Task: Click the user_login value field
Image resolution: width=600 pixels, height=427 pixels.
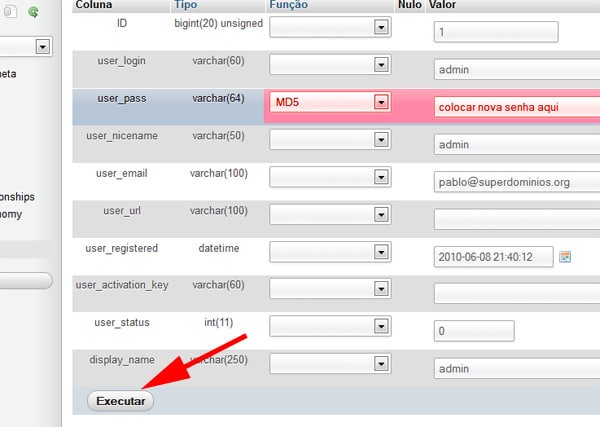Action: point(515,70)
